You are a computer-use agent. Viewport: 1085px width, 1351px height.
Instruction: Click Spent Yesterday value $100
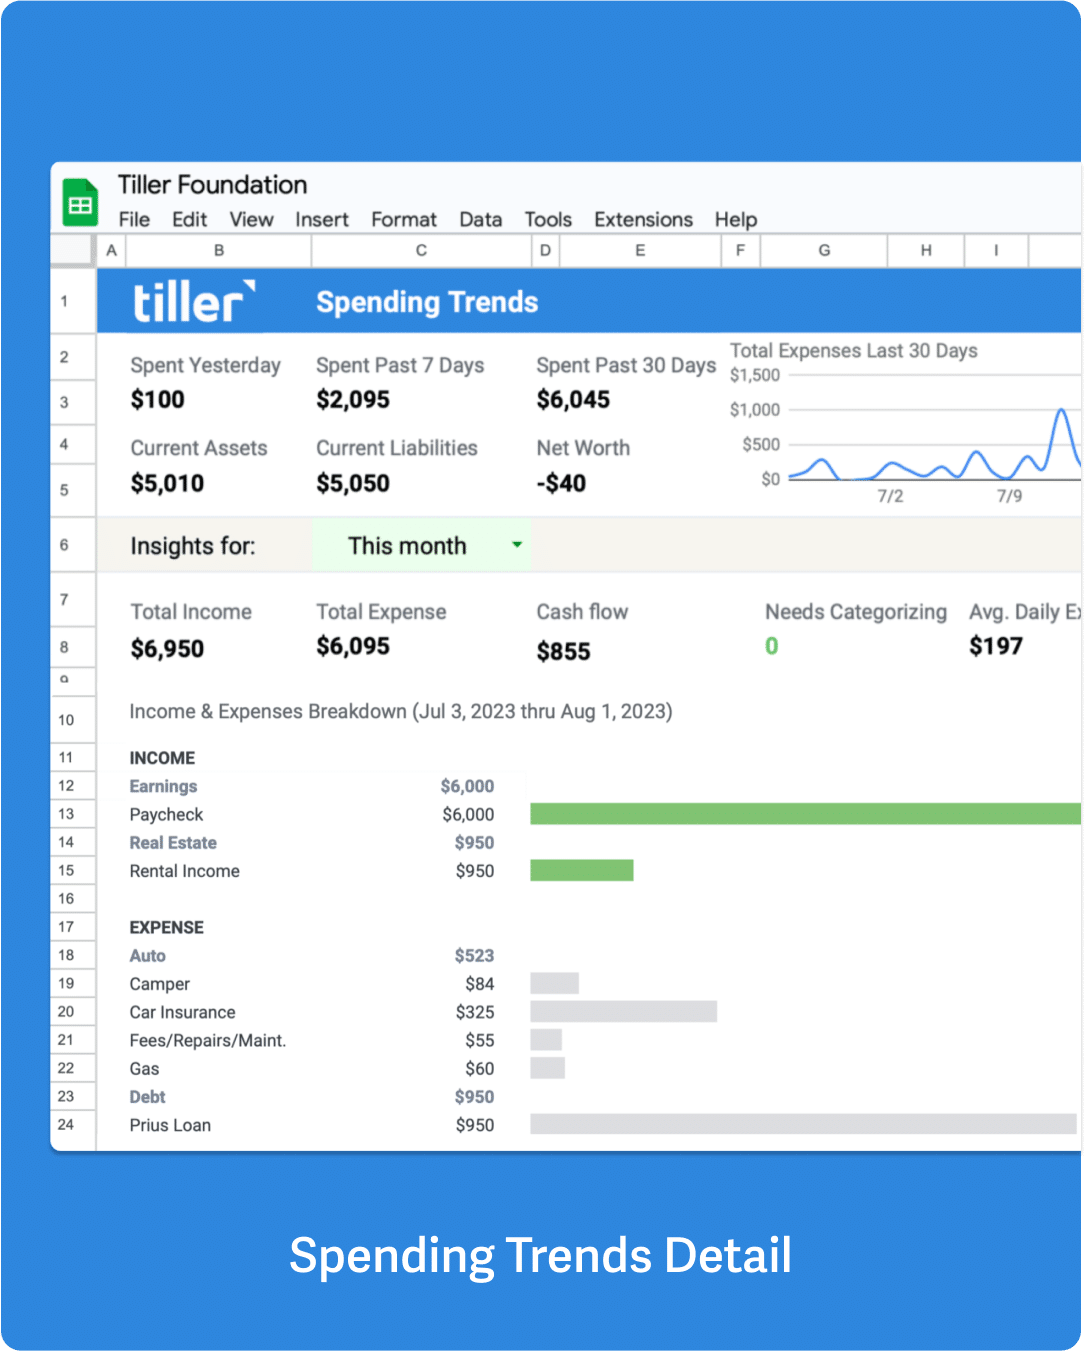click(x=158, y=400)
